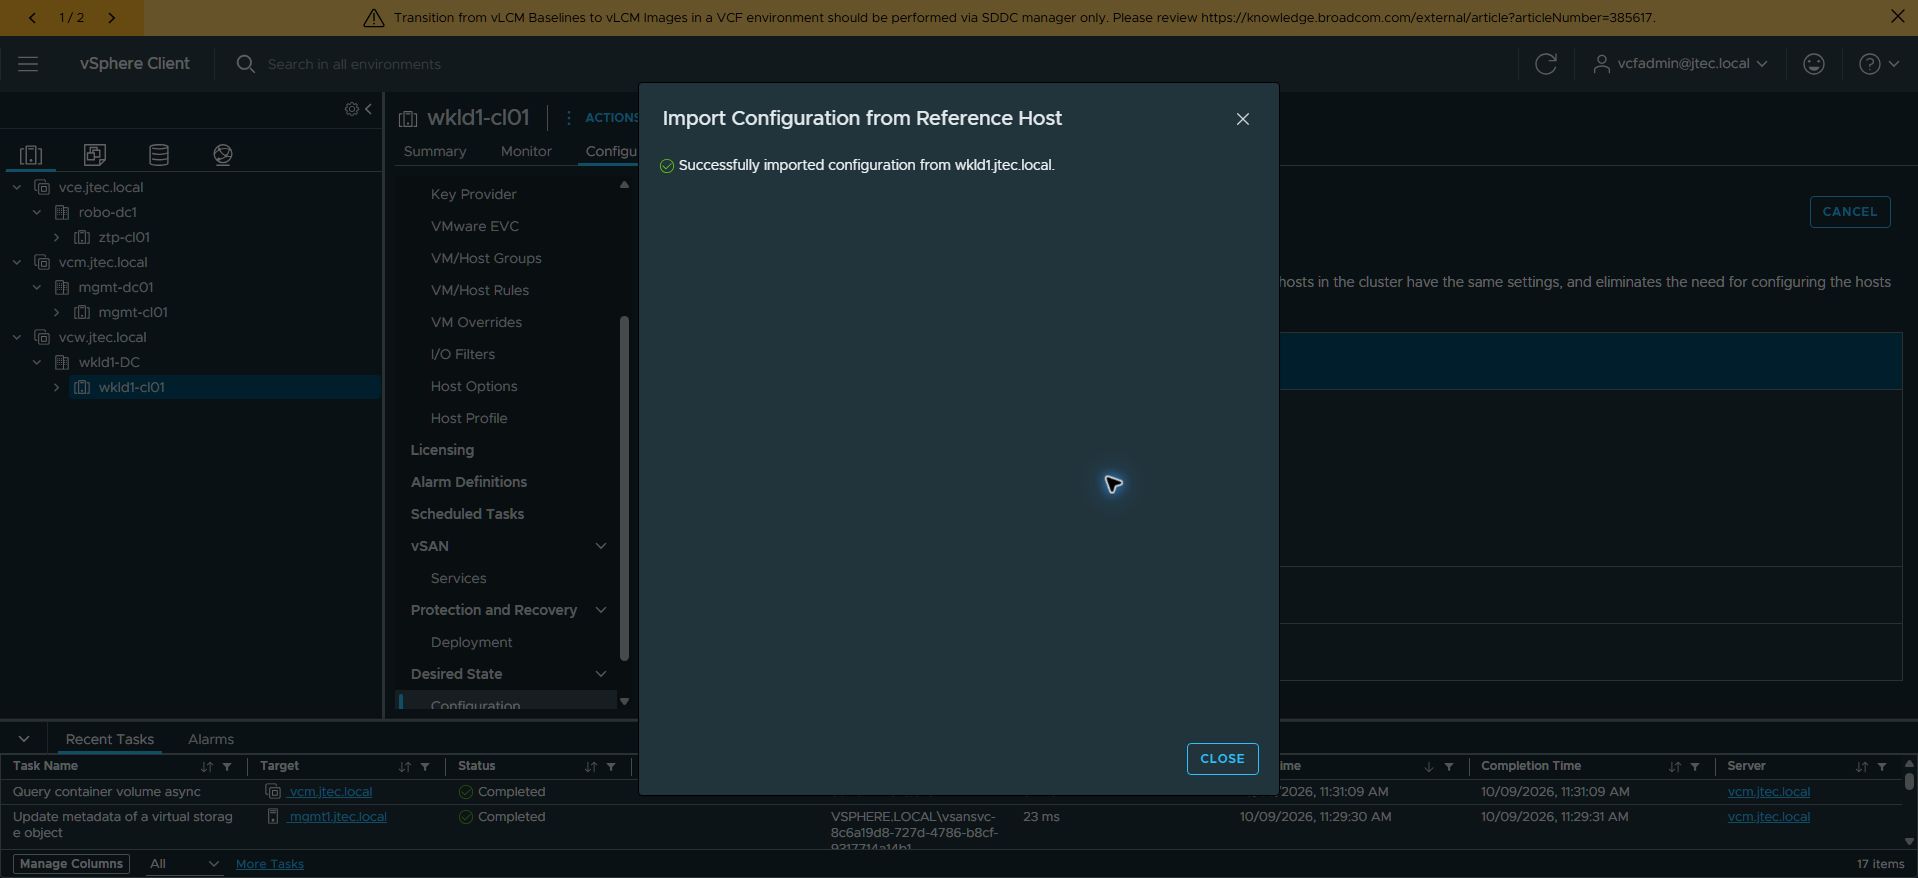Go to previous notification in banner
The width and height of the screenshot is (1918, 878).
coord(32,18)
